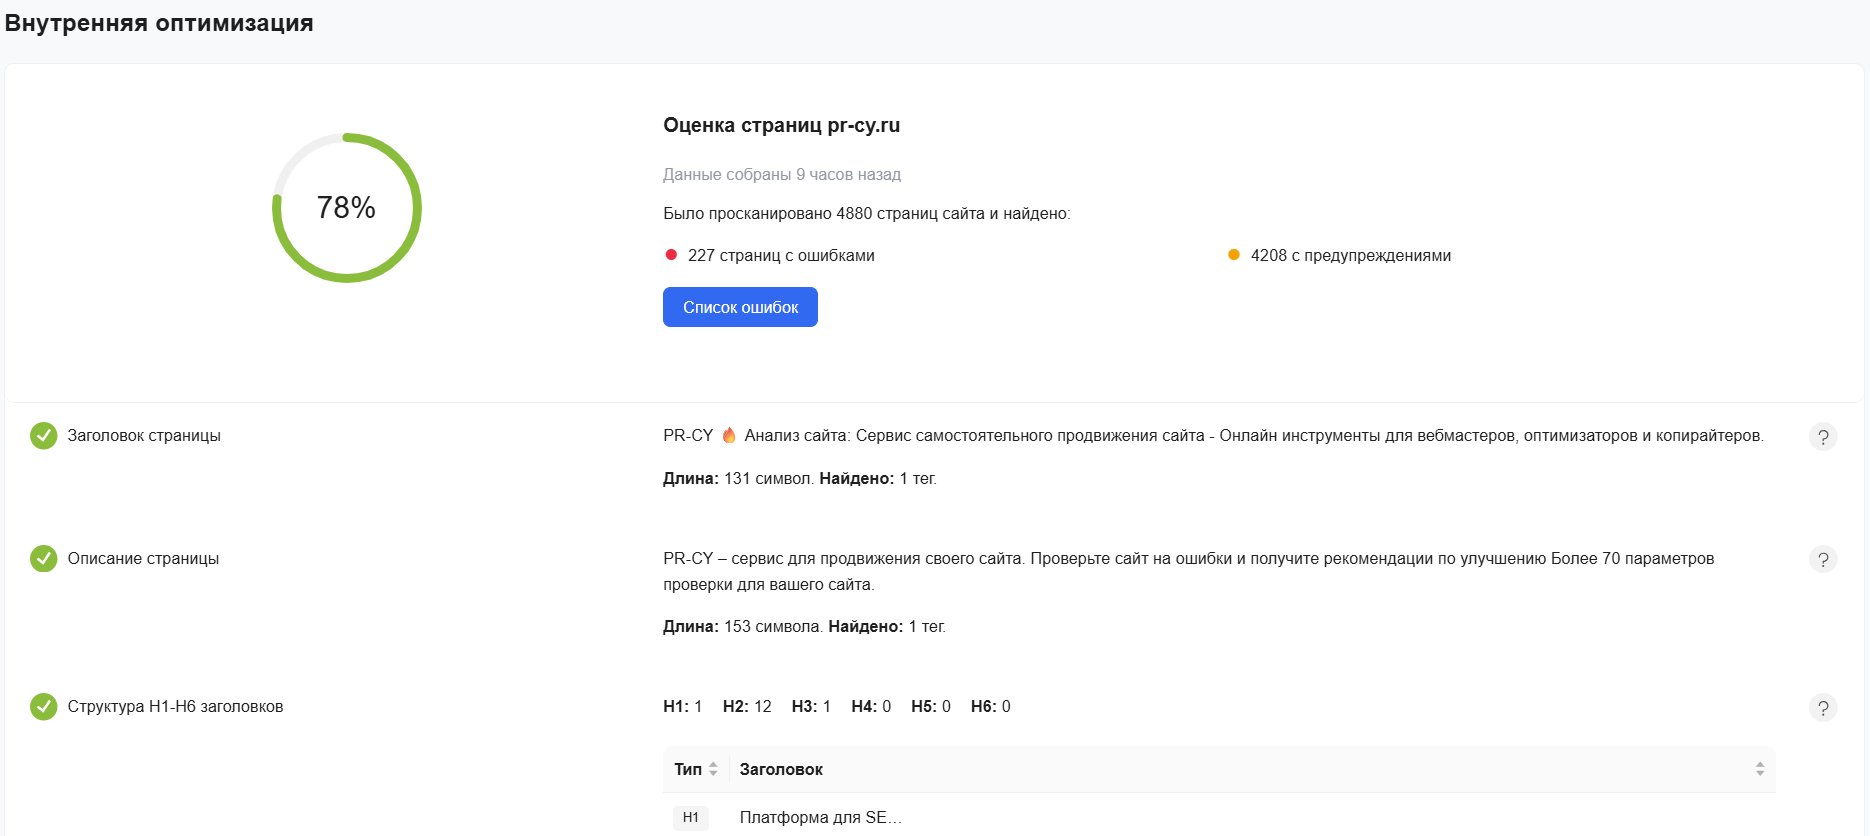
Task: Sort the table by Тип column
Action: click(713, 769)
